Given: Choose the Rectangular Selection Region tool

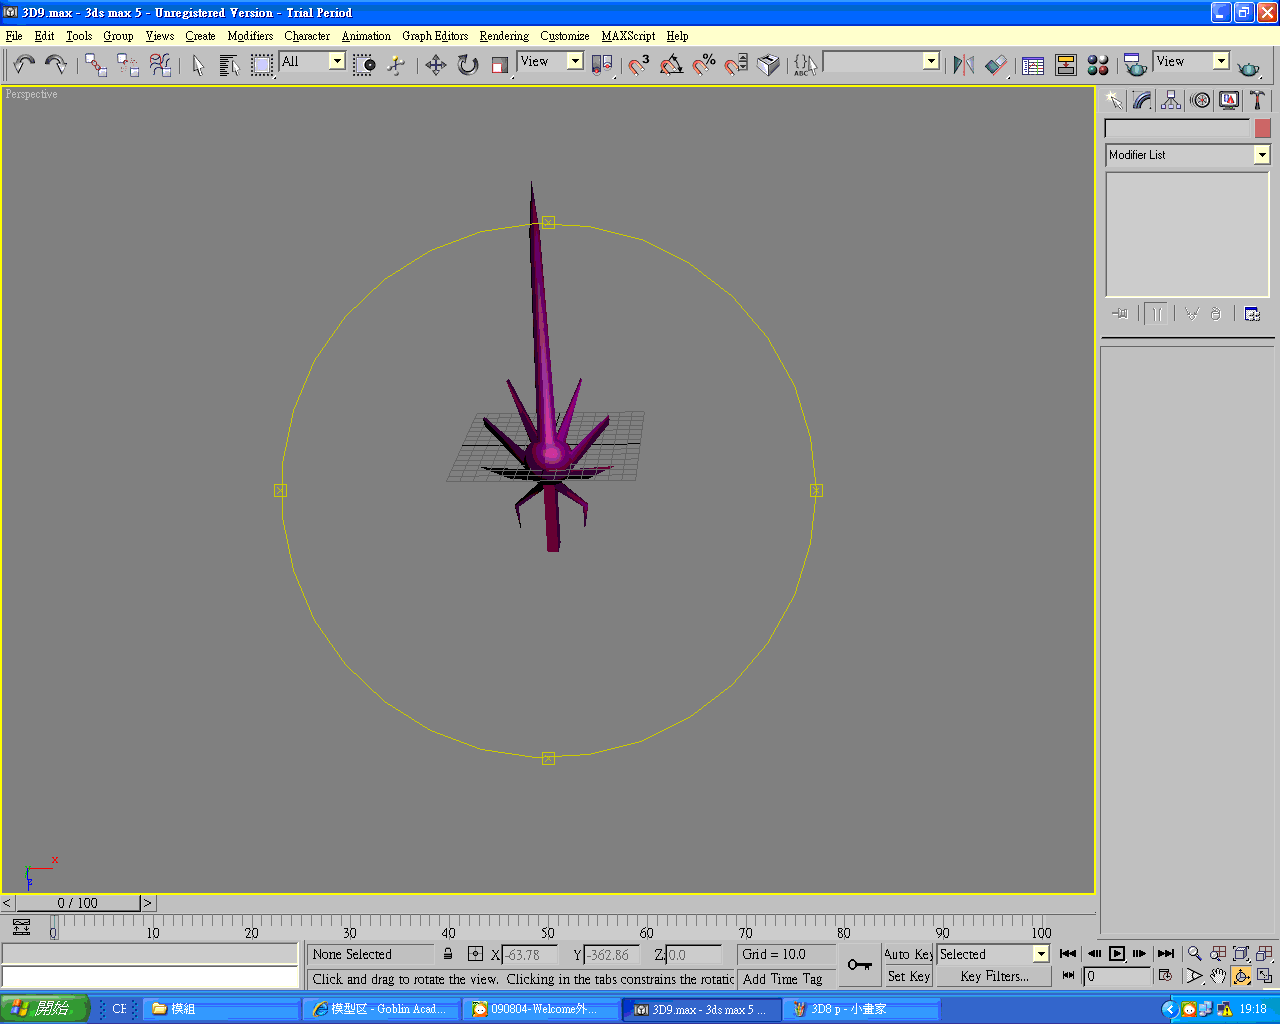Looking at the screenshot, I should coord(262,65).
